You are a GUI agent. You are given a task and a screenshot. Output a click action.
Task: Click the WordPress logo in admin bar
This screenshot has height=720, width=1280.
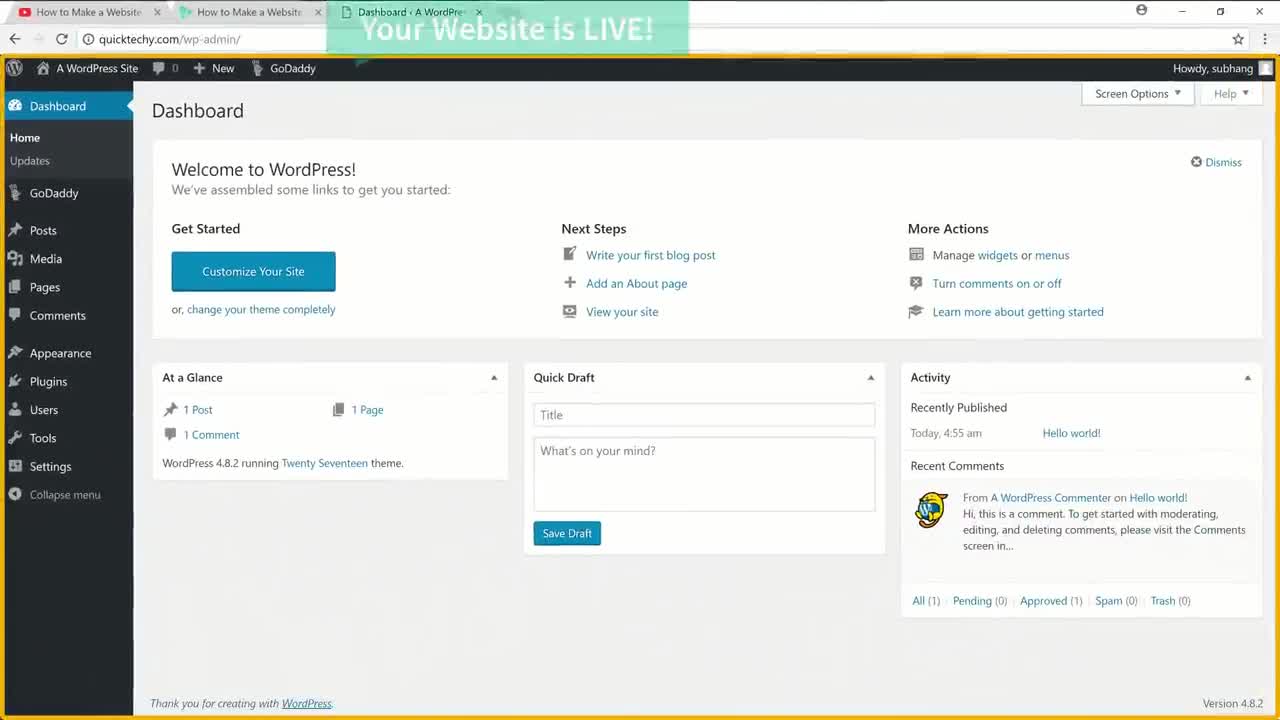(x=14, y=68)
